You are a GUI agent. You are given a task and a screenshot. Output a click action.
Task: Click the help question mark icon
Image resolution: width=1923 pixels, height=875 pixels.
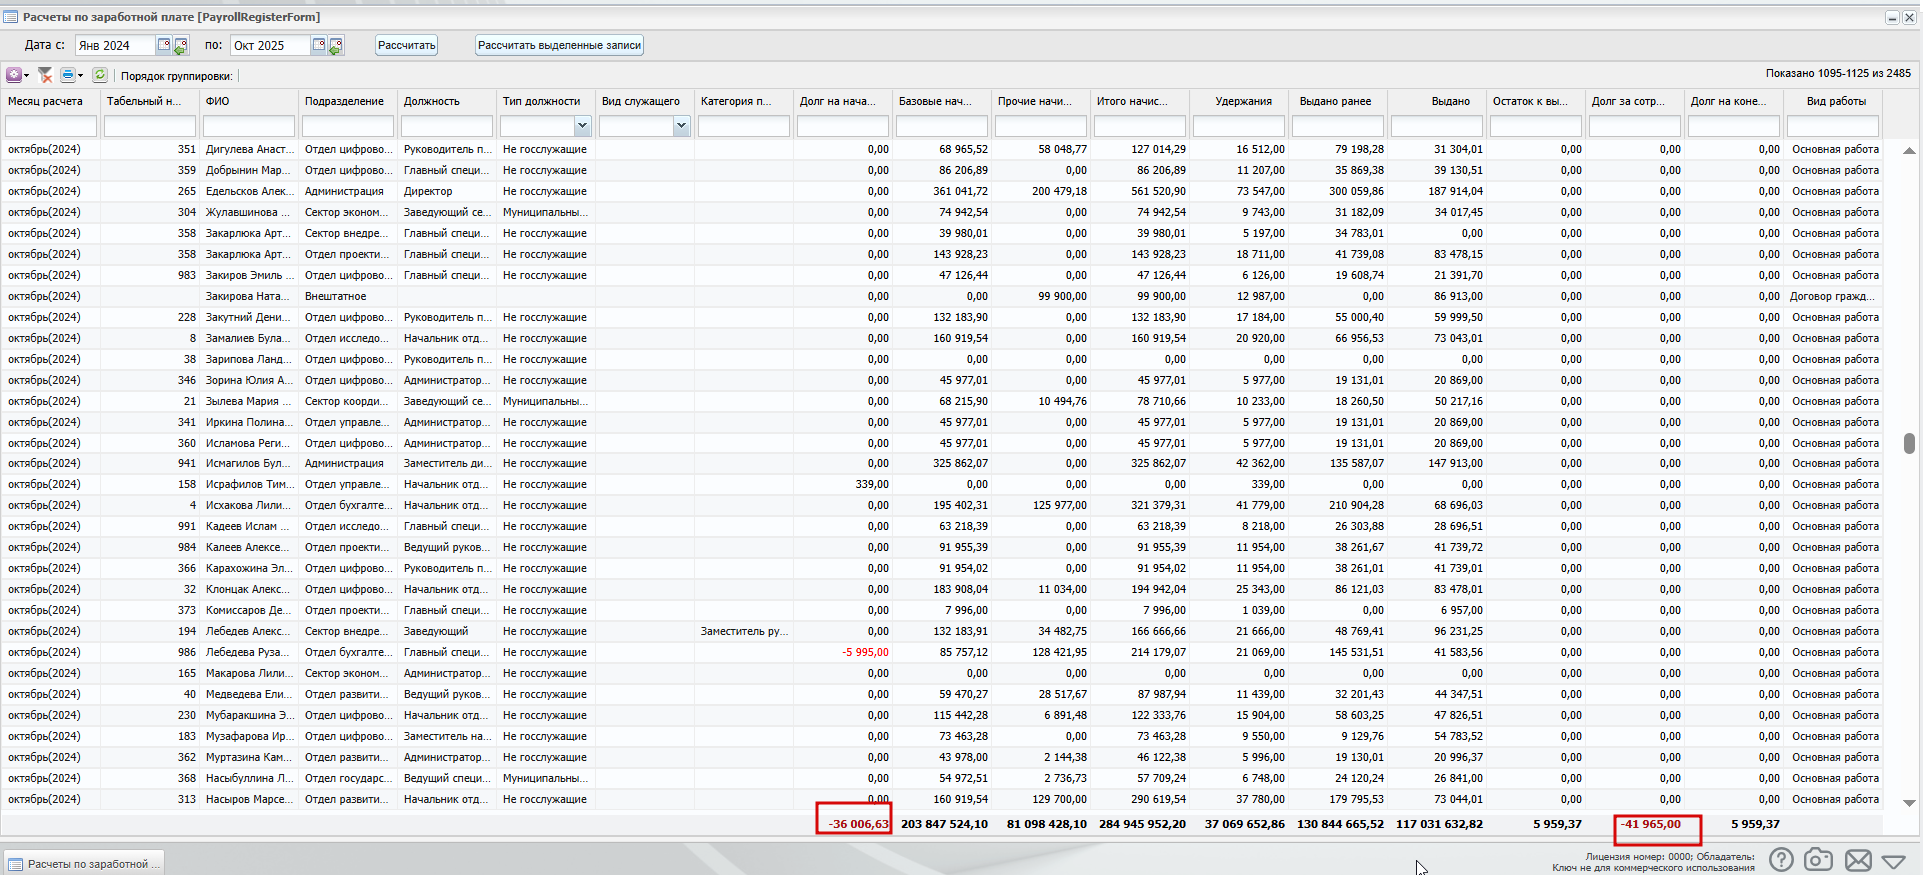point(1780,860)
